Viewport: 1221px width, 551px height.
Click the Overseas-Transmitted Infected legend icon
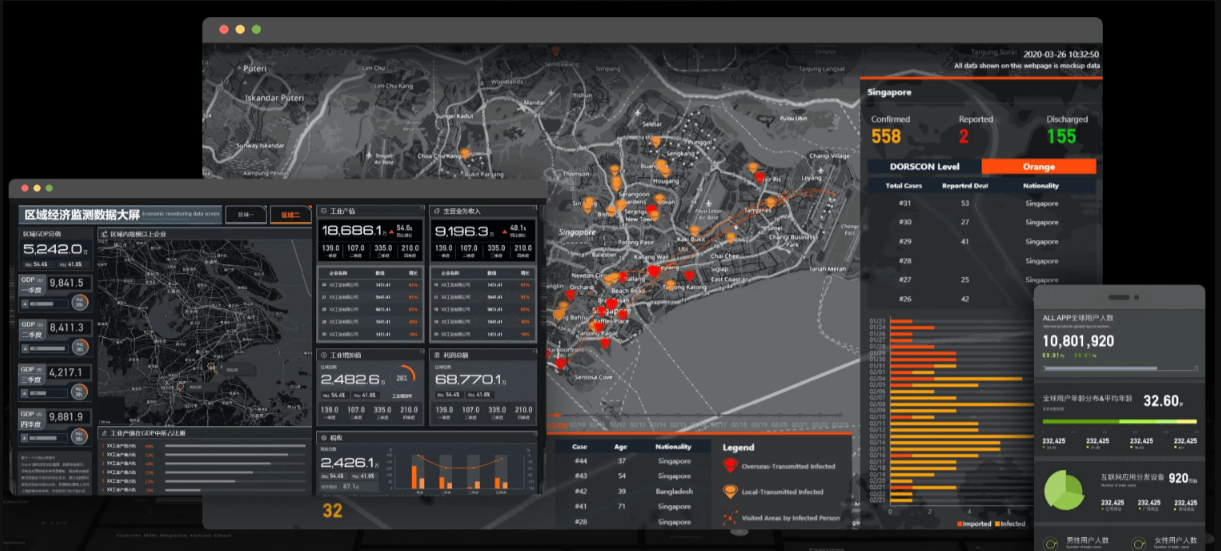tap(731, 466)
